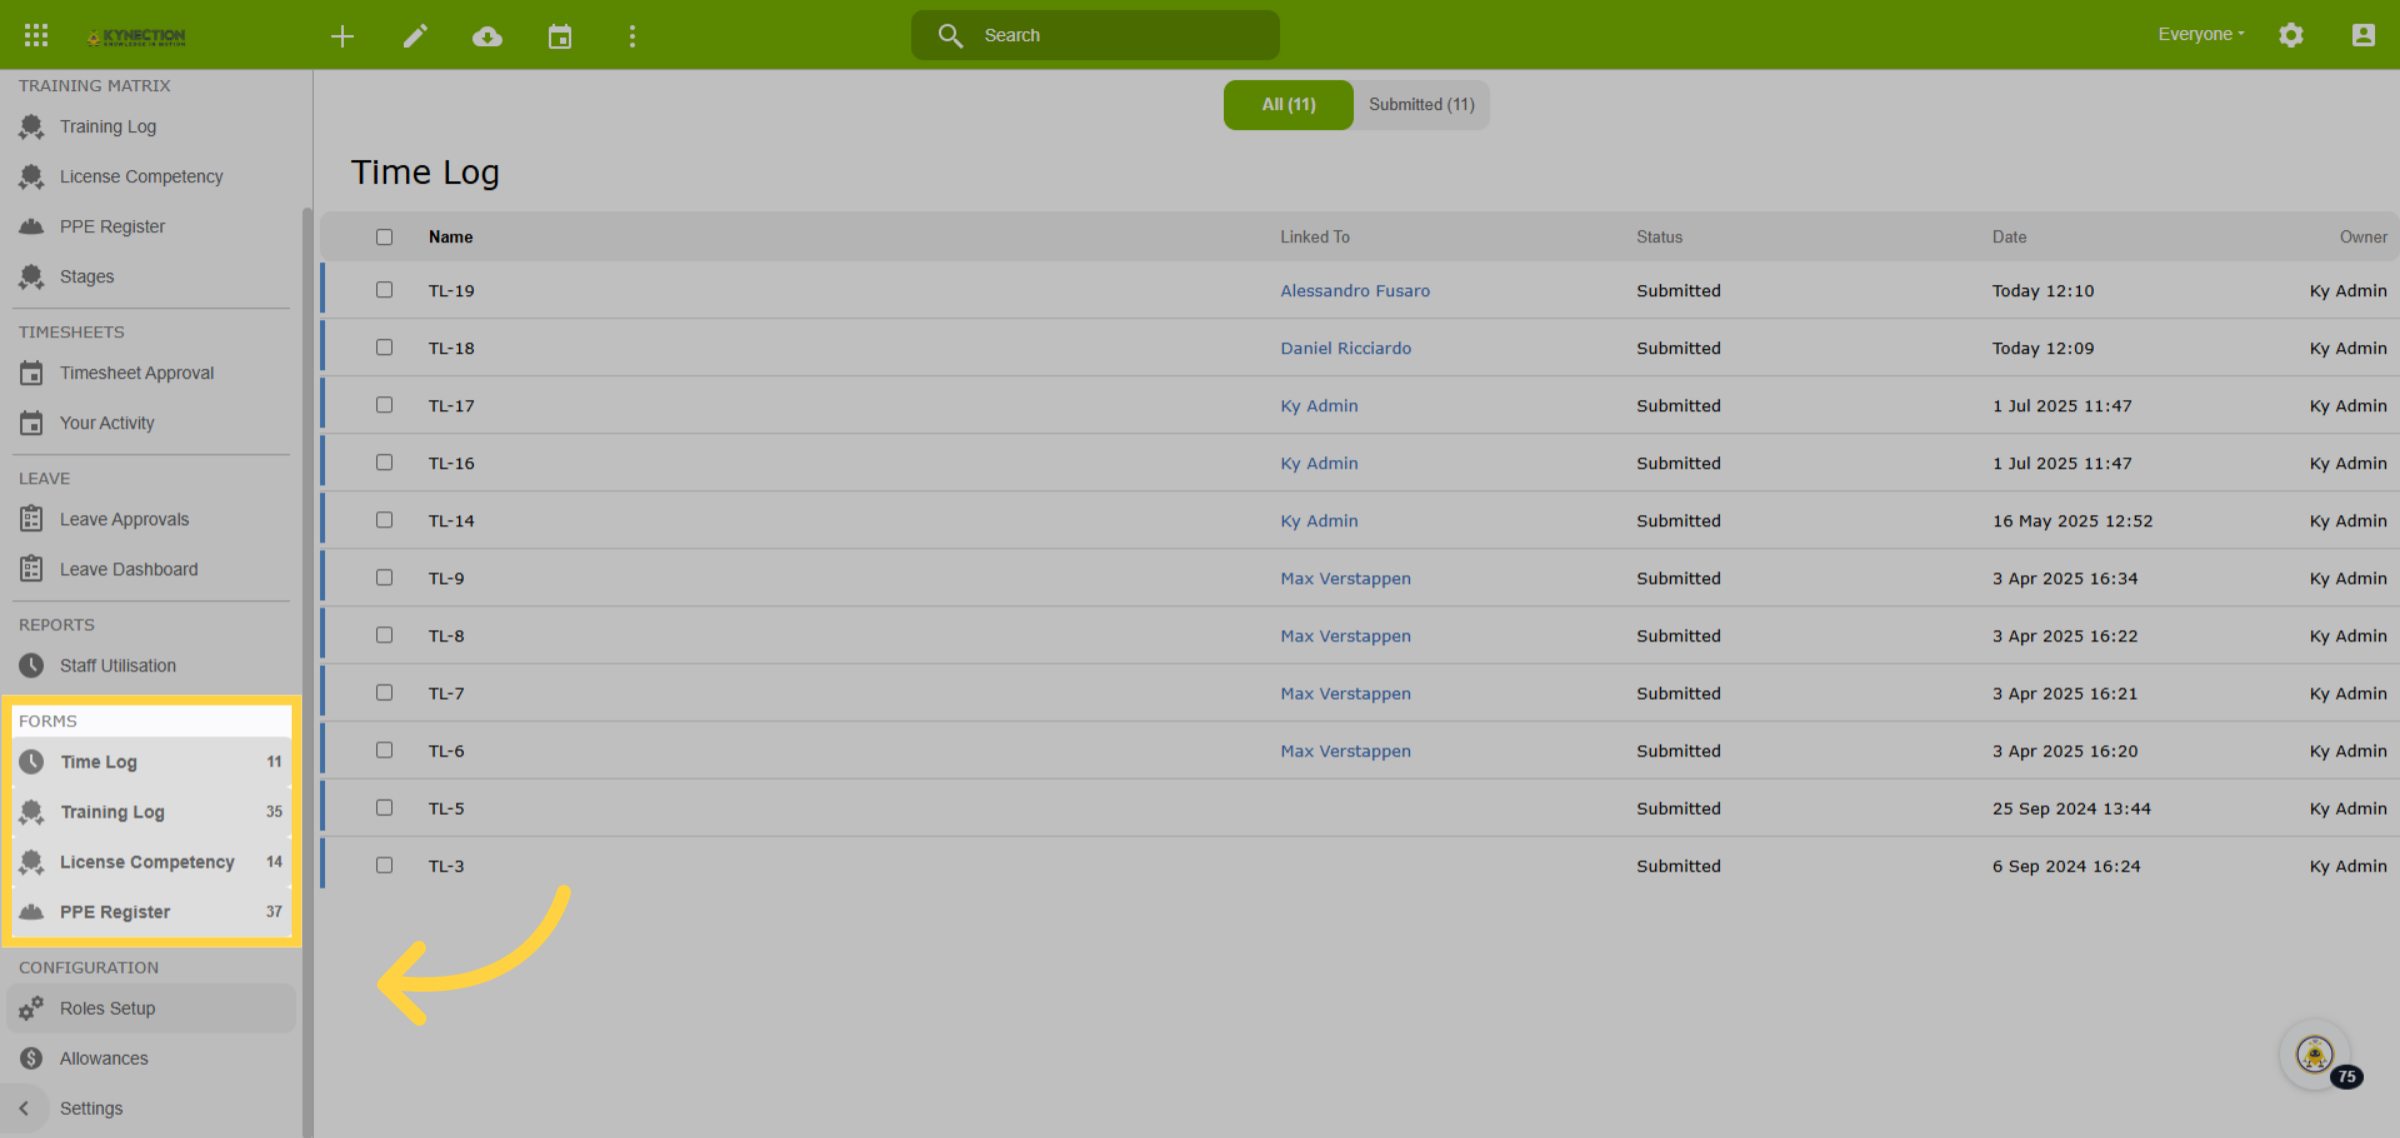
Task: Tick the checkbox for TL-19
Action: 384,290
